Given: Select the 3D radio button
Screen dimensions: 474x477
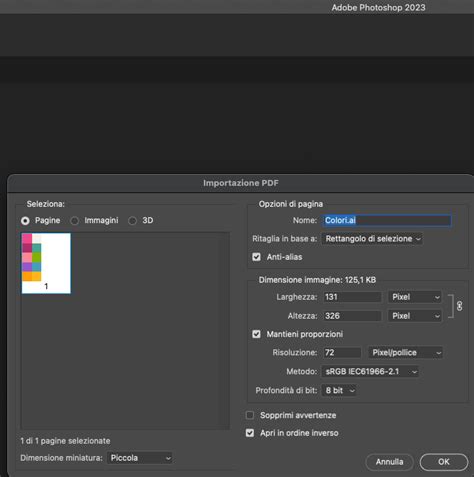Looking at the screenshot, I should [x=132, y=221].
